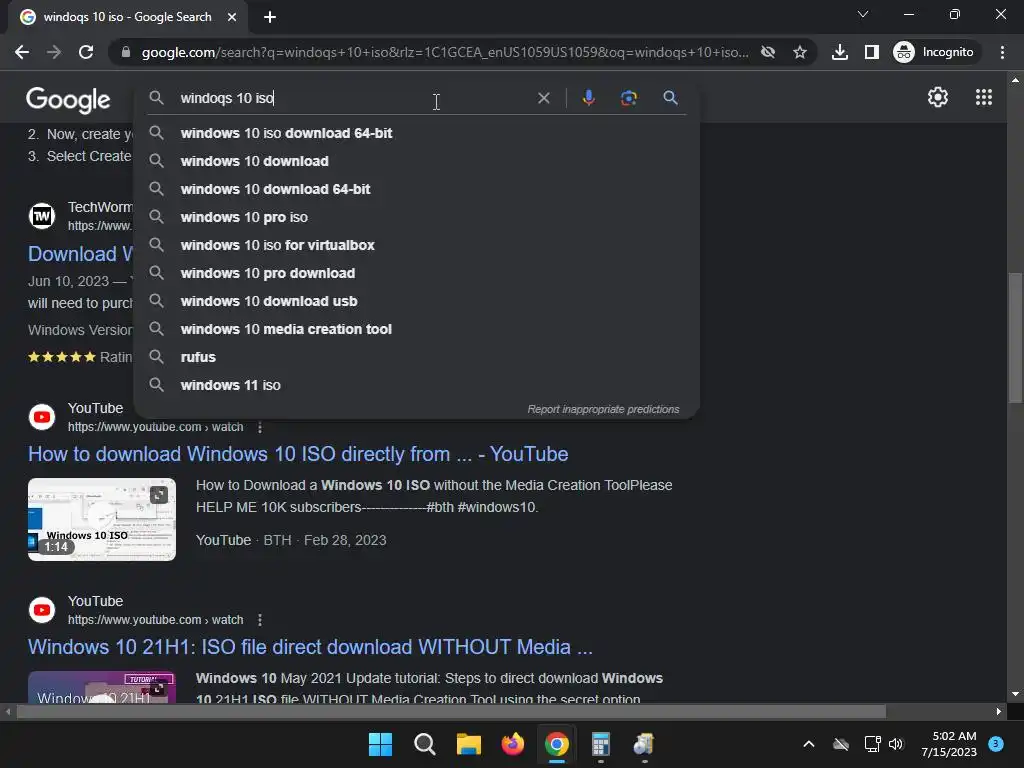Image resolution: width=1024 pixels, height=768 pixels.
Task: Open volume control in system tray
Action: (x=896, y=744)
